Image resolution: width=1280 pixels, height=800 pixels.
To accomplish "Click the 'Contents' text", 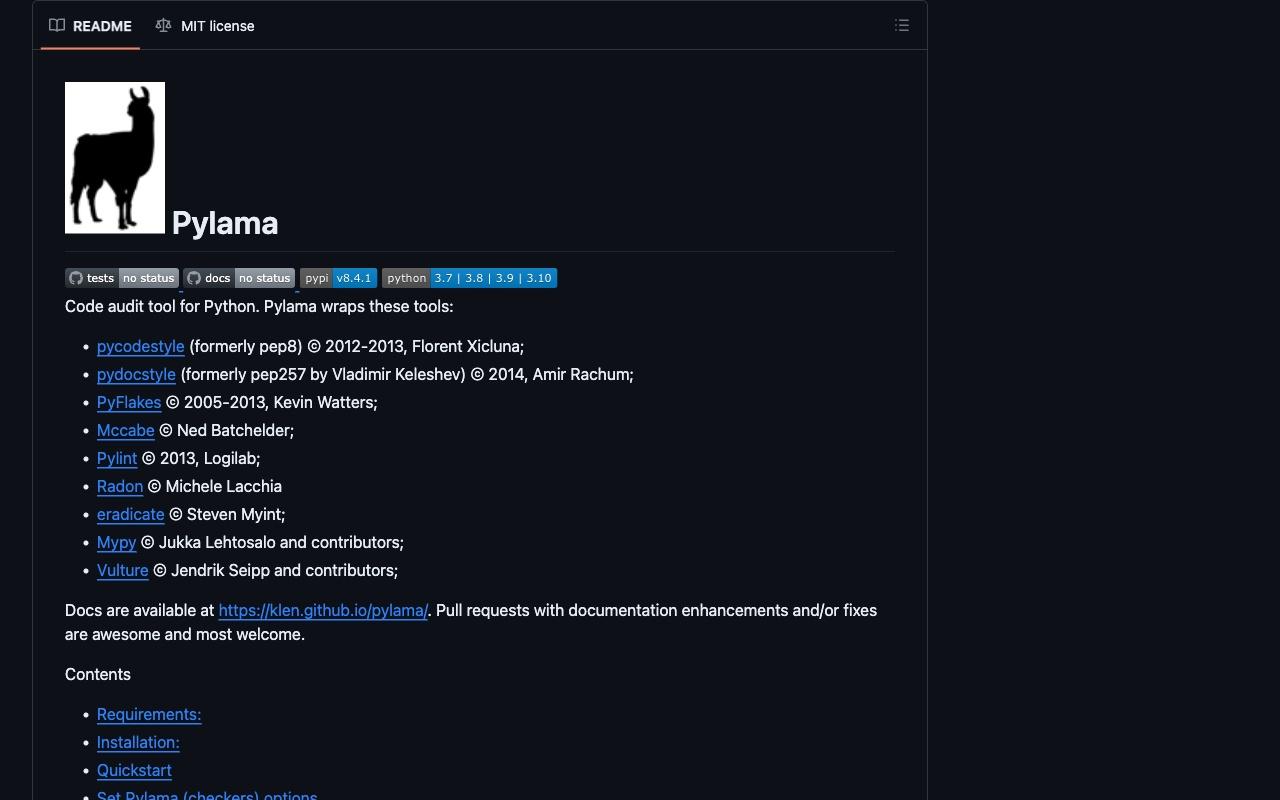I will click(x=98, y=674).
